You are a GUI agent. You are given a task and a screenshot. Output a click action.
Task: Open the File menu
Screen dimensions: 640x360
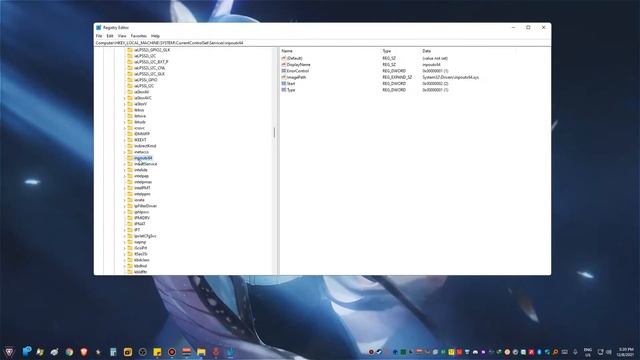point(99,36)
